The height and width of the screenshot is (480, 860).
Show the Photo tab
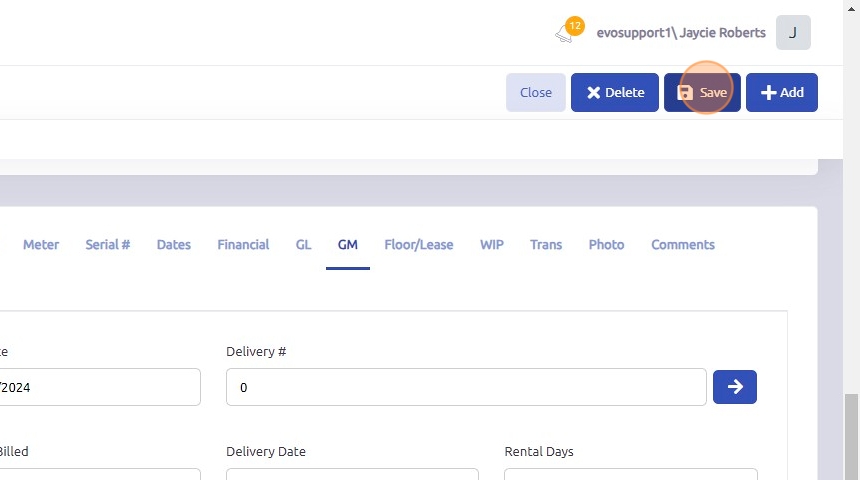[607, 245]
